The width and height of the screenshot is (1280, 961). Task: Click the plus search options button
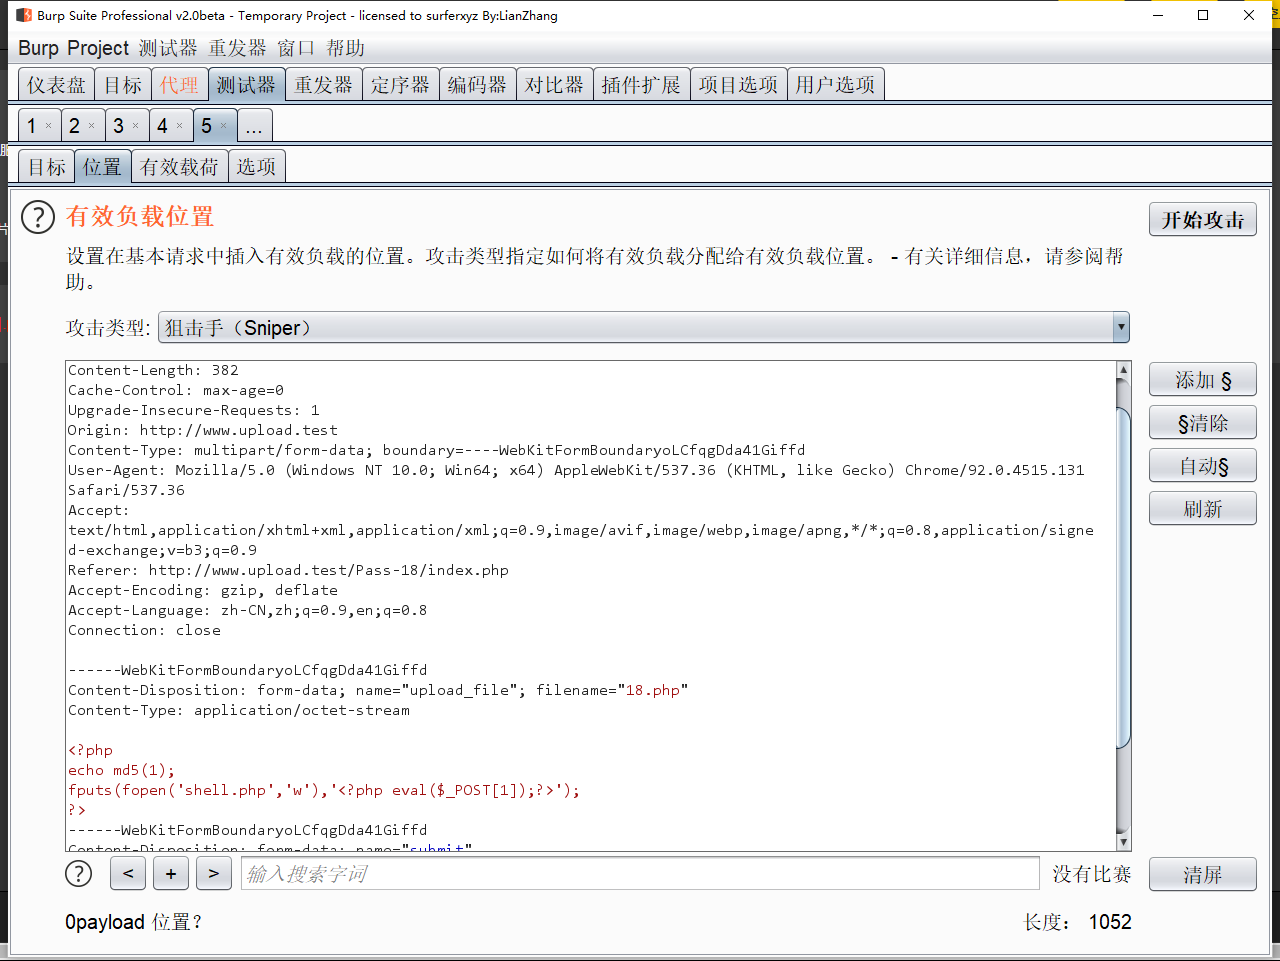coord(171,873)
